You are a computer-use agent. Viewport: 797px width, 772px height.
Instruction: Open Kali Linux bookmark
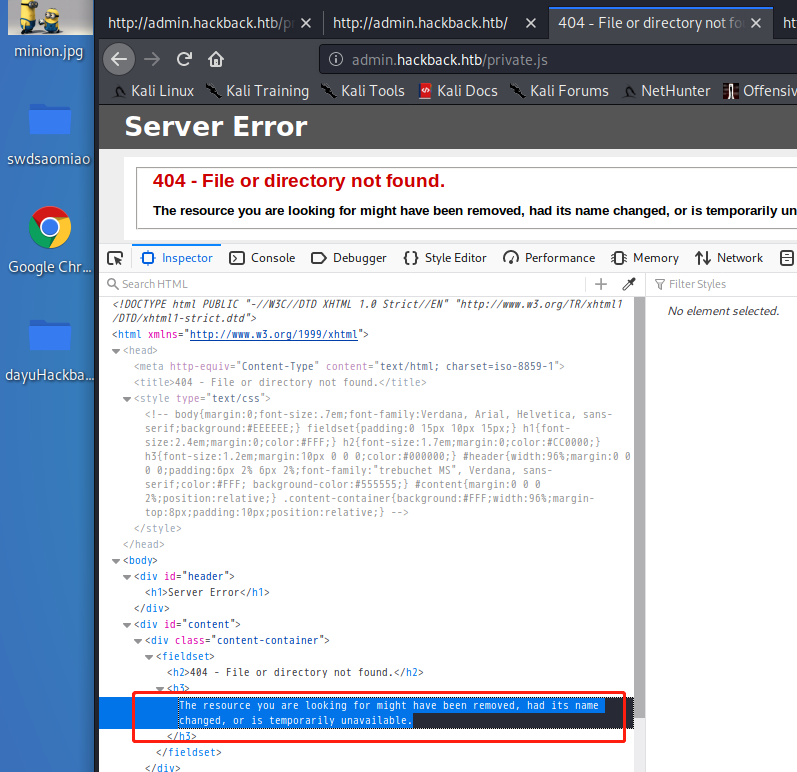[x=154, y=91]
